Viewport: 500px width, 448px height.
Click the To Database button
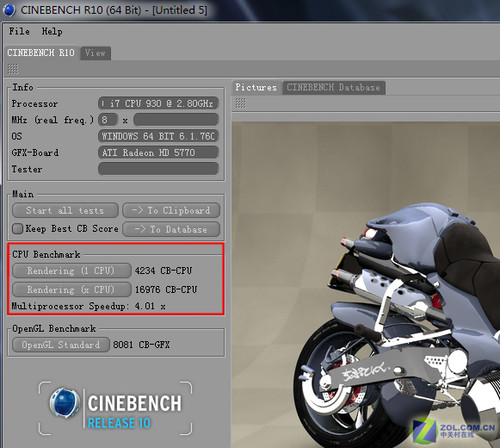171,229
